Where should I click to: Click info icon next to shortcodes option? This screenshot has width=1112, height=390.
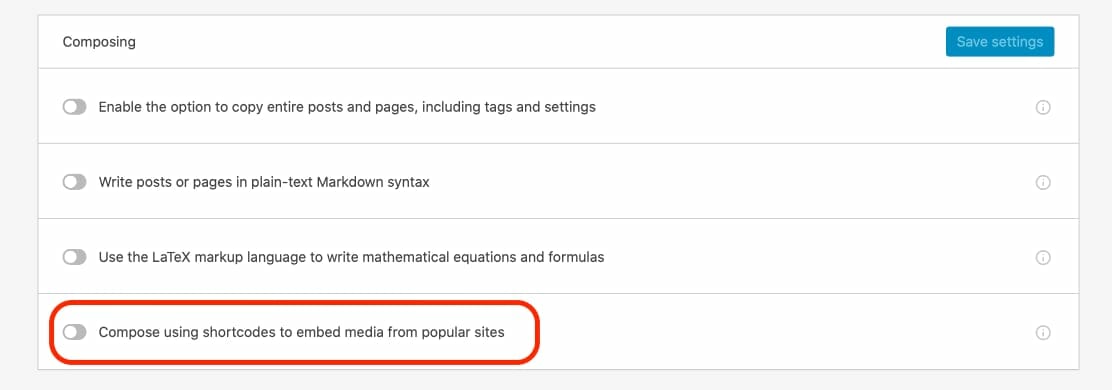(x=1042, y=333)
